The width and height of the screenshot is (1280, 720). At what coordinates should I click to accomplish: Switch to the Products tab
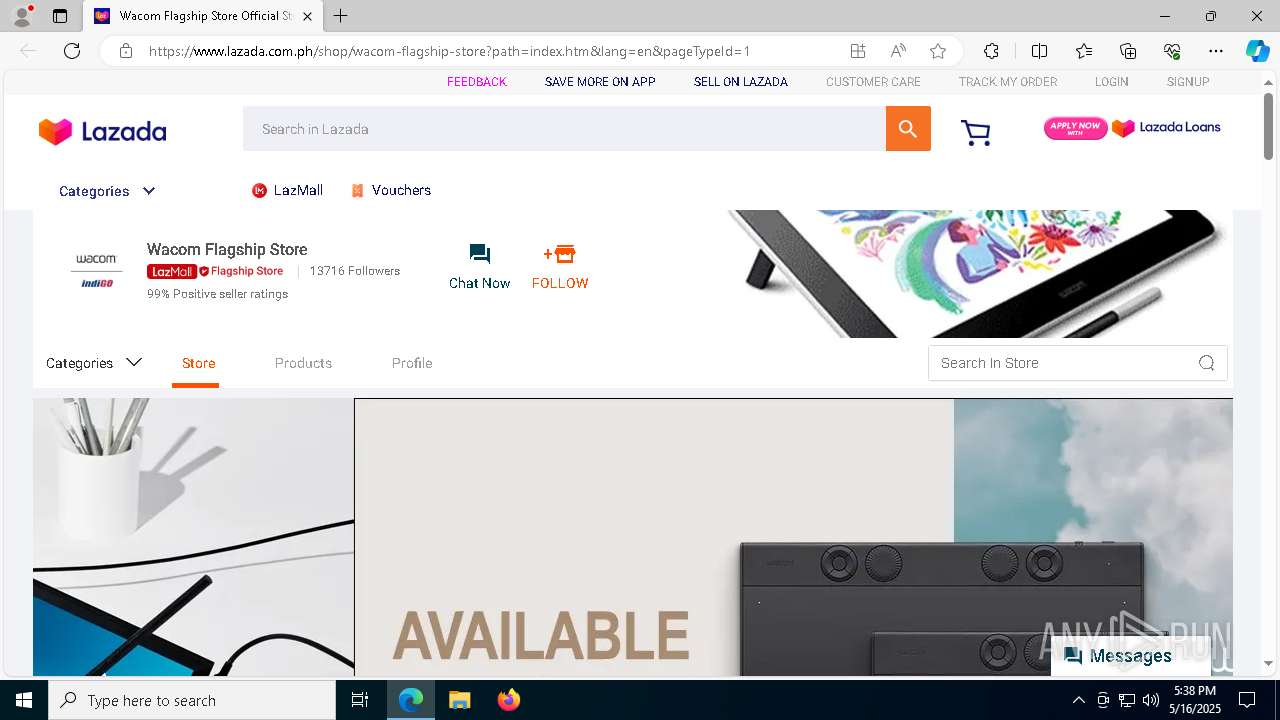[x=303, y=363]
